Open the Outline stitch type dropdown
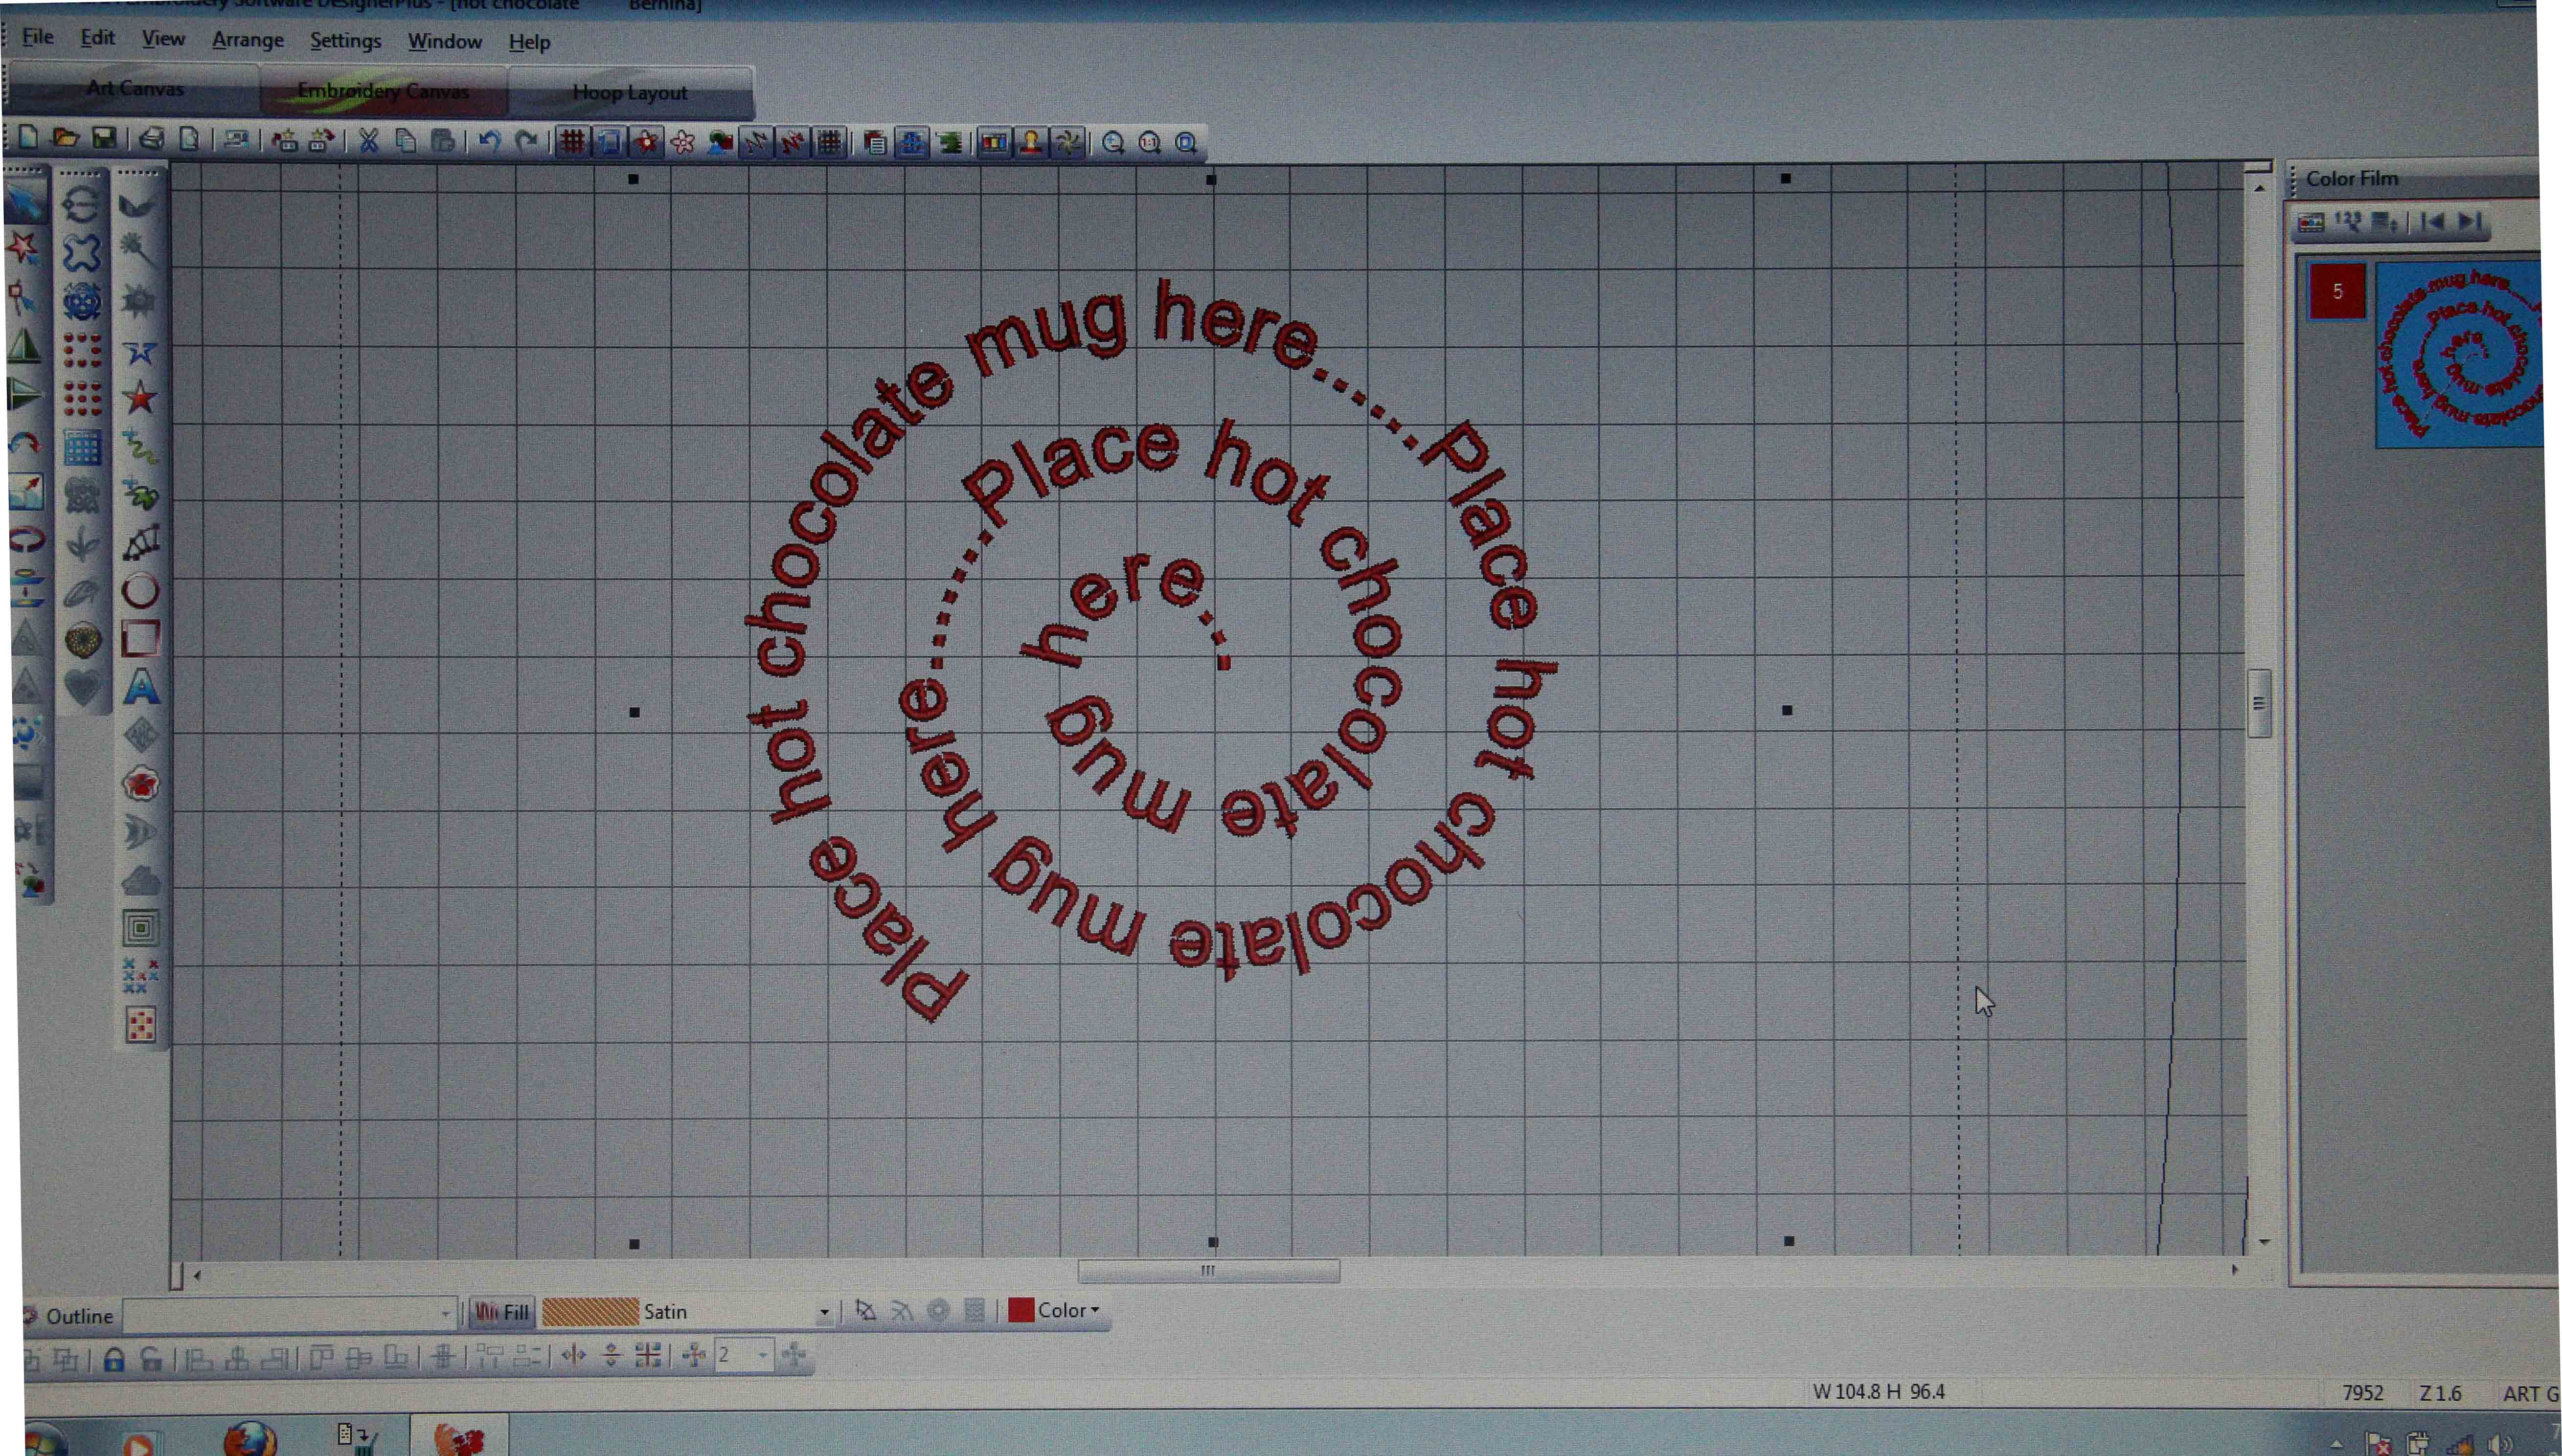This screenshot has height=1456, width=2562. pos(445,1315)
